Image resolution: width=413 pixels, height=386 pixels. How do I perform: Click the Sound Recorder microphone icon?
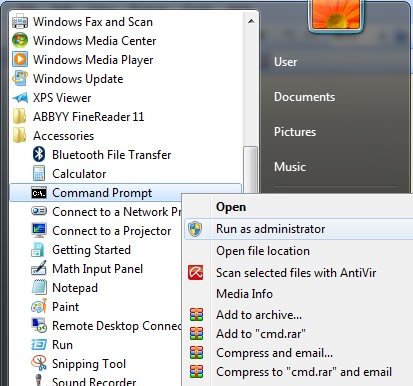tap(39, 380)
